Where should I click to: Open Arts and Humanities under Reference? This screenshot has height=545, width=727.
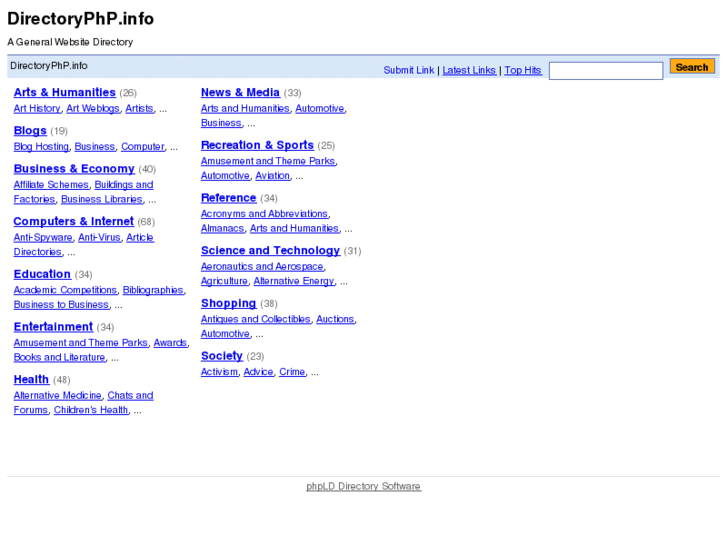[294, 229]
